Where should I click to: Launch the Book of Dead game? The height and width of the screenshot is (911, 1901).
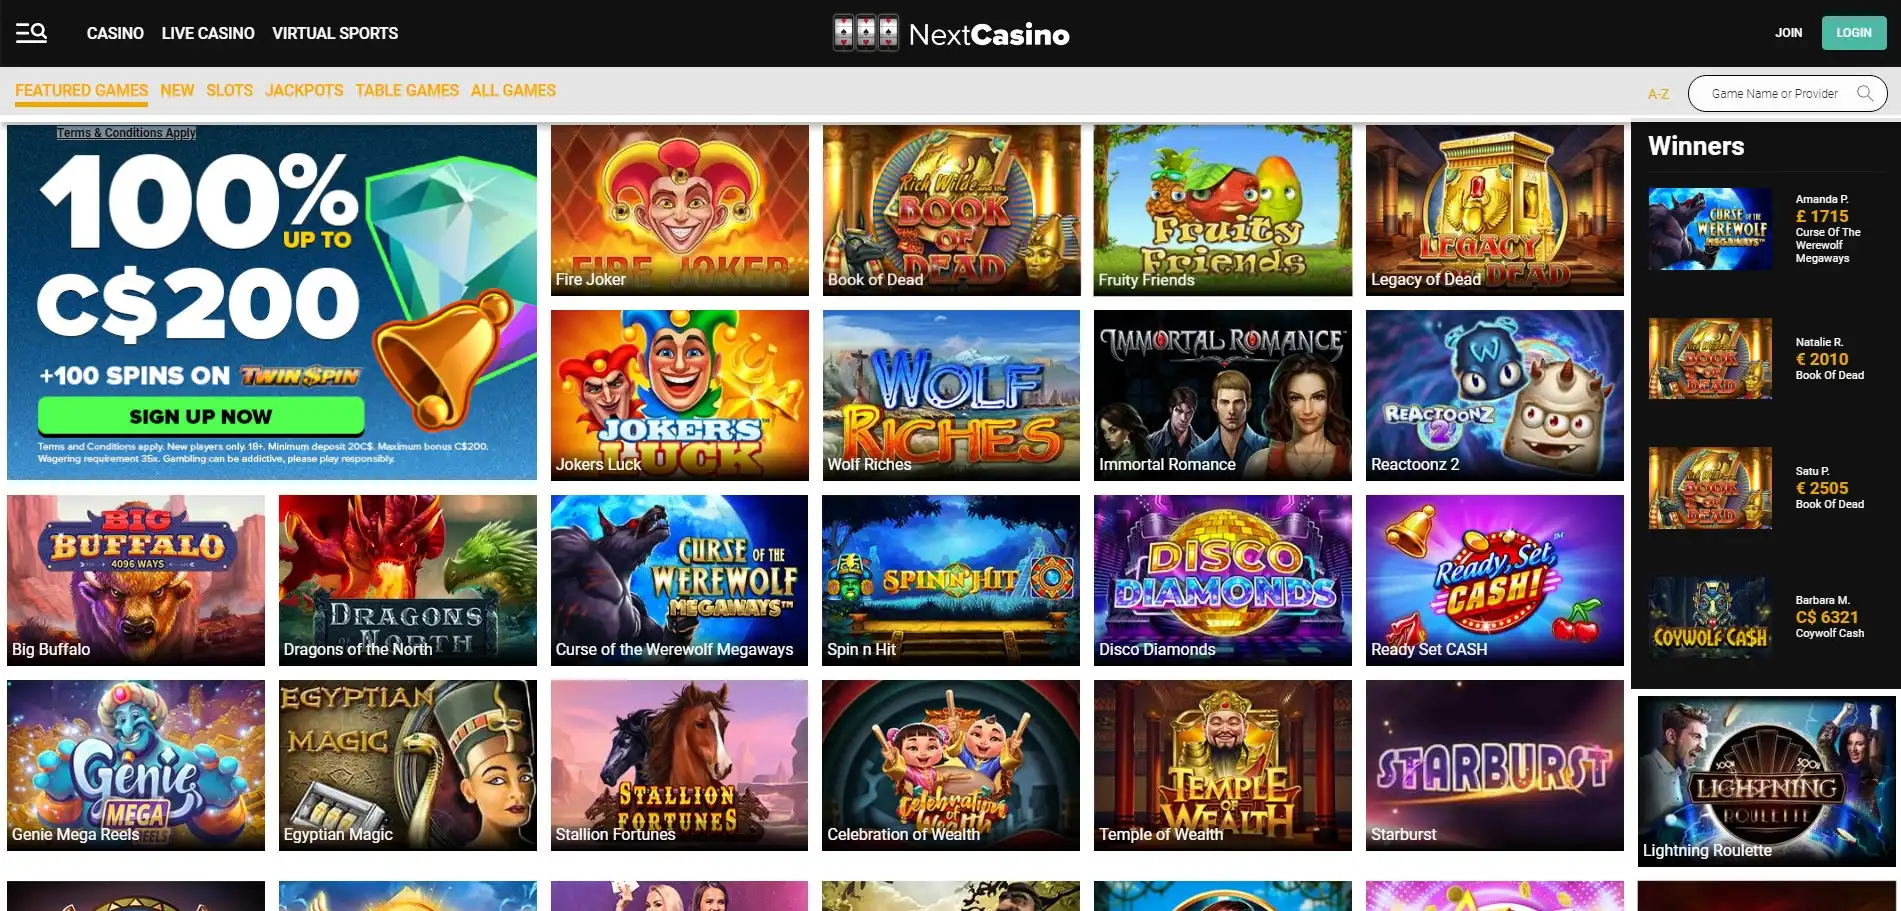[x=951, y=210]
